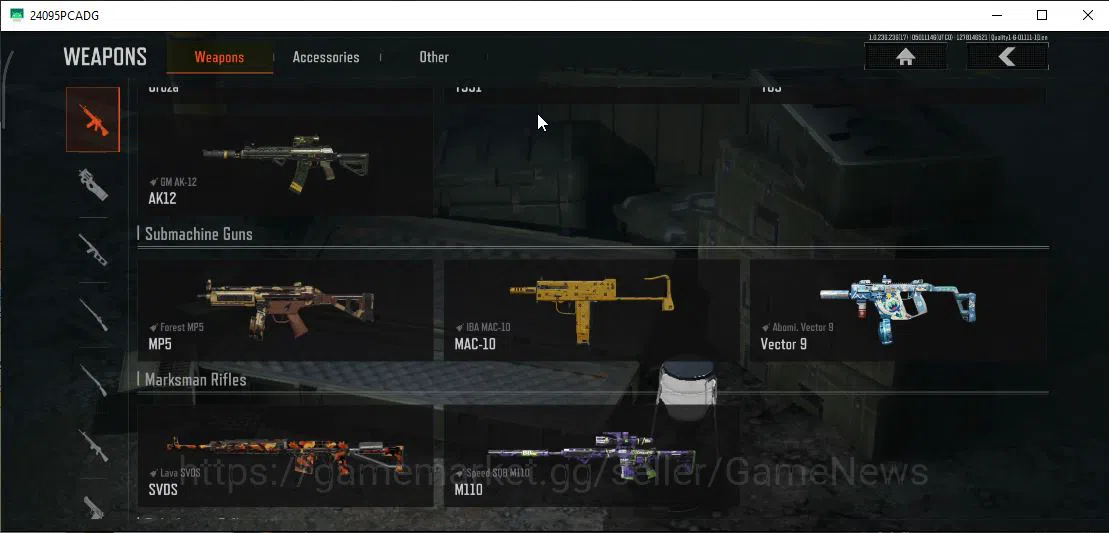Image resolution: width=1109 pixels, height=533 pixels.
Task: Open the Other tab
Action: click(434, 57)
